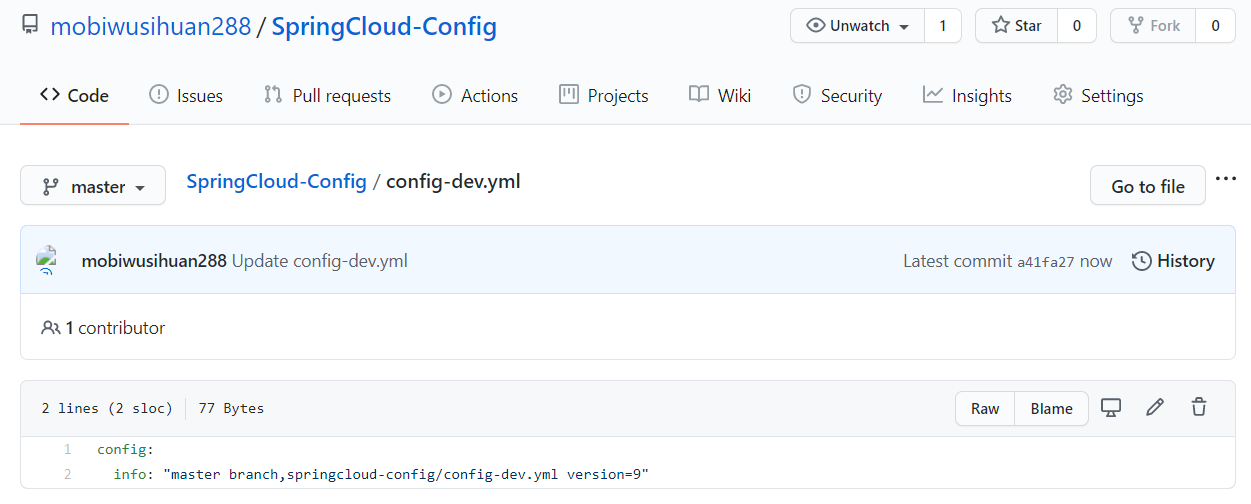Click the three-dots more options icon
Screen dimensions: 1251x504
(x=1226, y=180)
